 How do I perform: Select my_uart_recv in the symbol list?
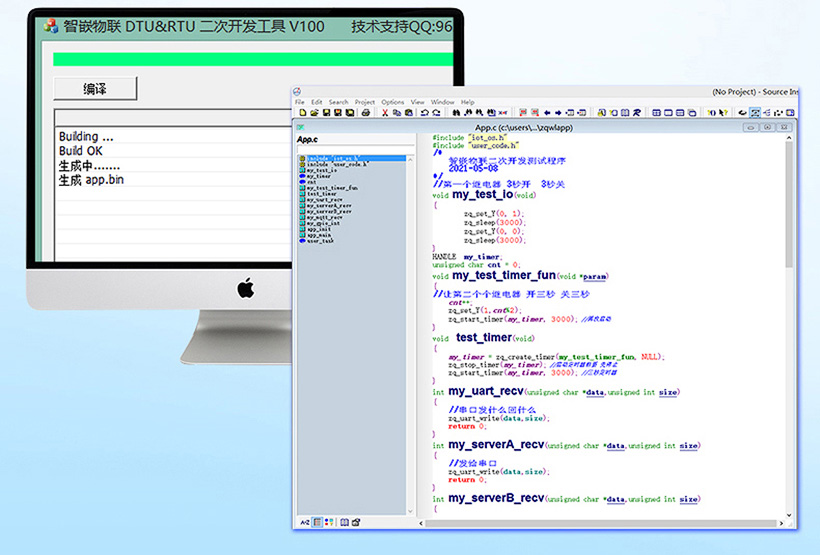(324, 200)
